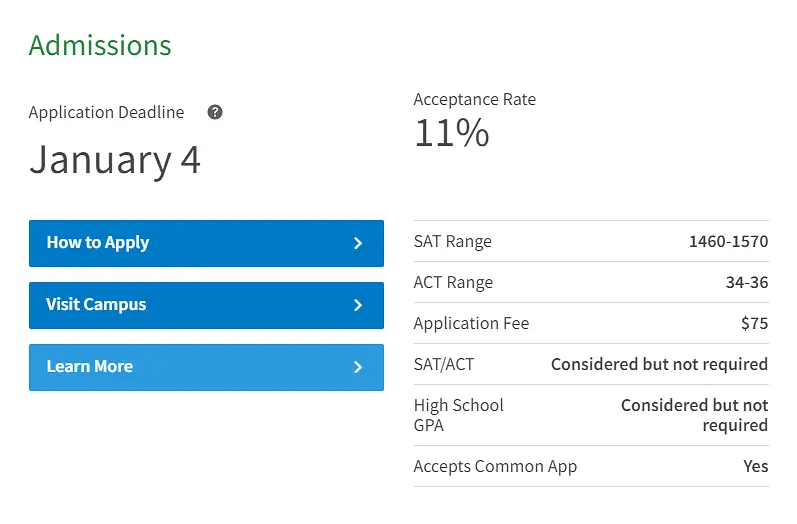
Task: Select the January 4 deadline text
Action: 115,160
